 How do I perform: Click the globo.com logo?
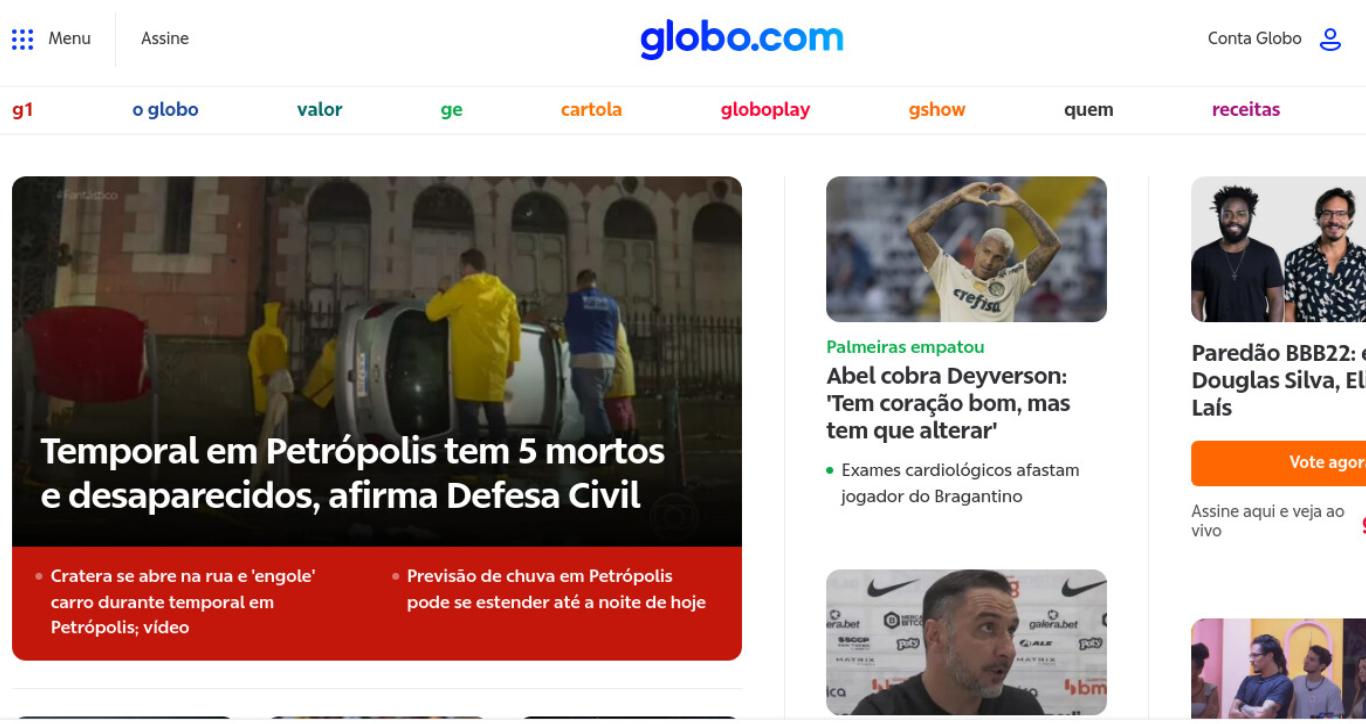point(742,39)
